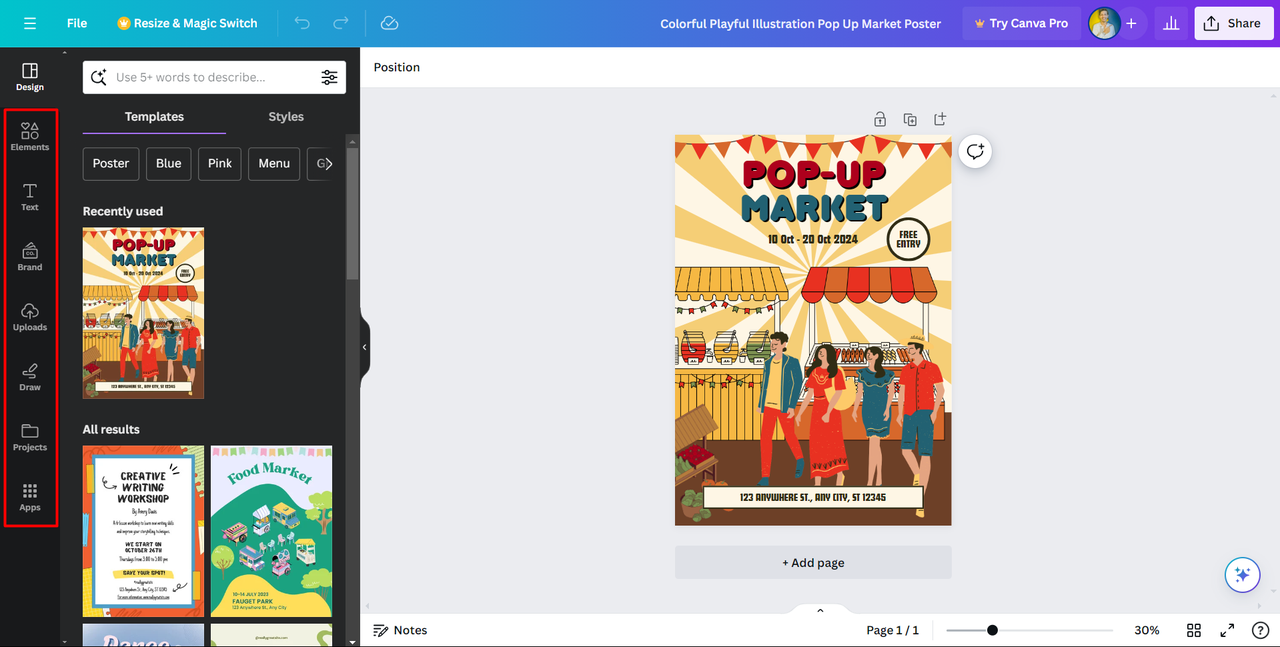1280x647 pixels.
Task: Open the Brand panel
Action: (30, 257)
